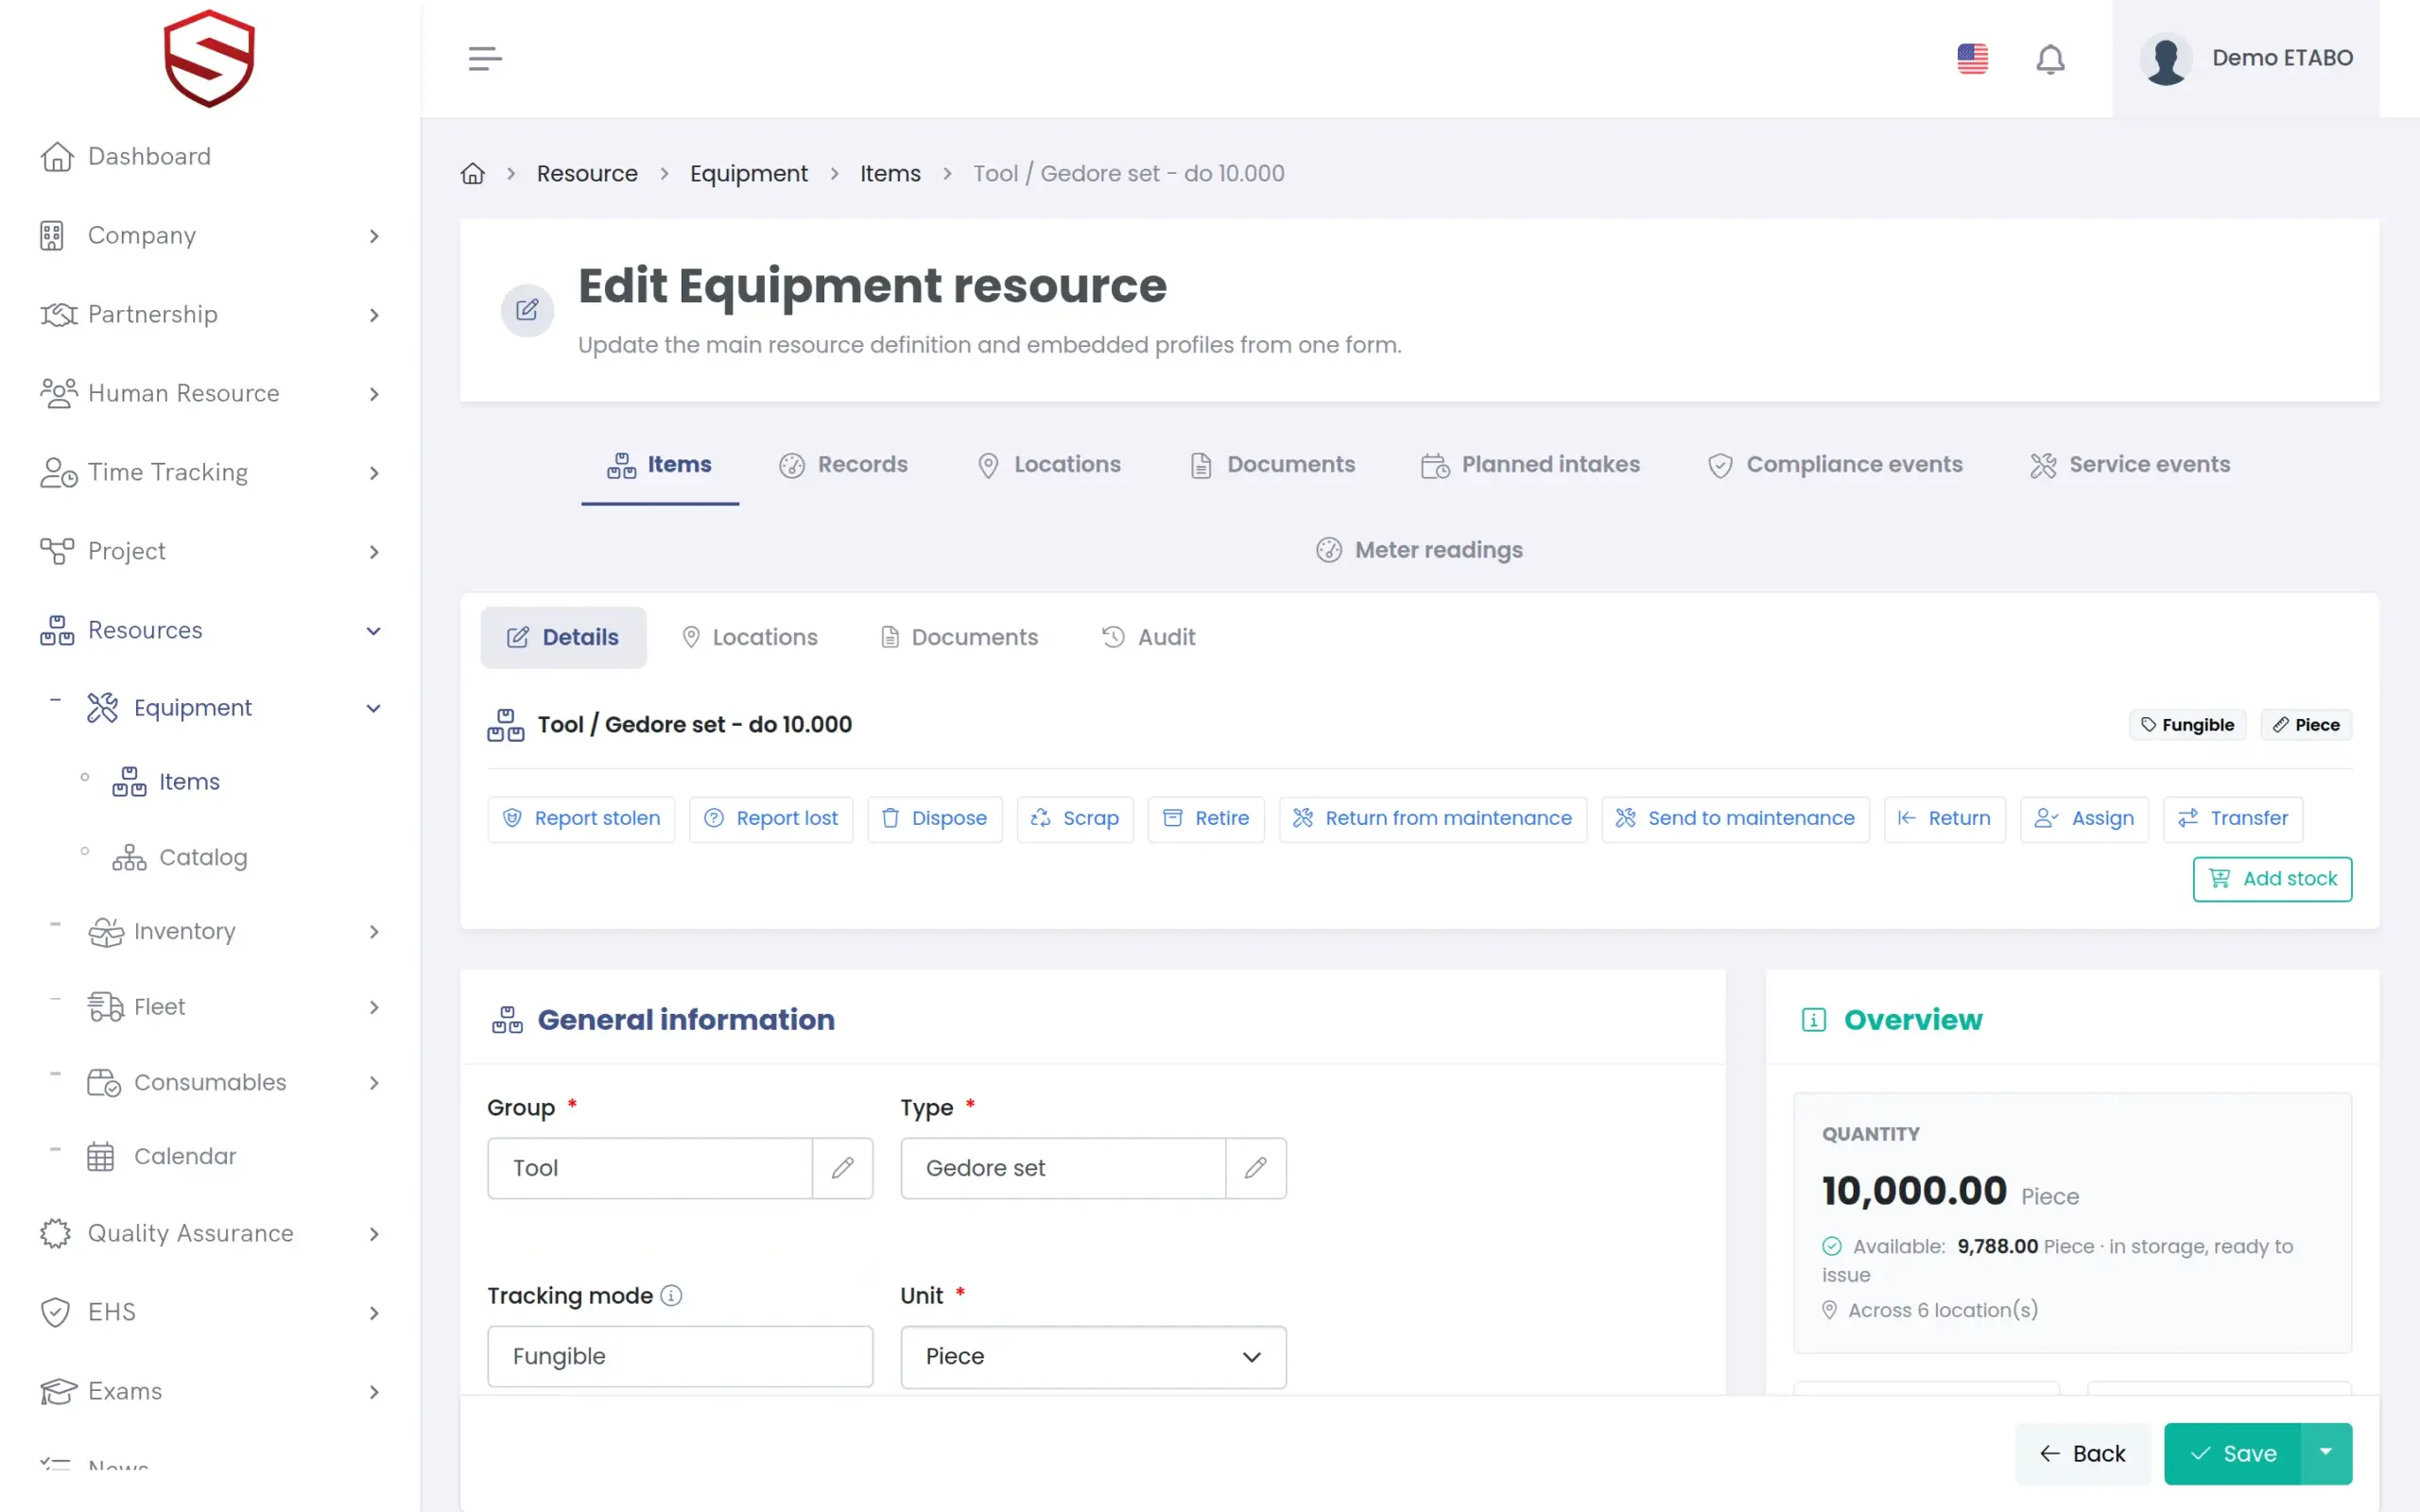Screen dimensions: 2420x1512
Task: Expand the Quality Assurance menu
Action: [374, 1234]
